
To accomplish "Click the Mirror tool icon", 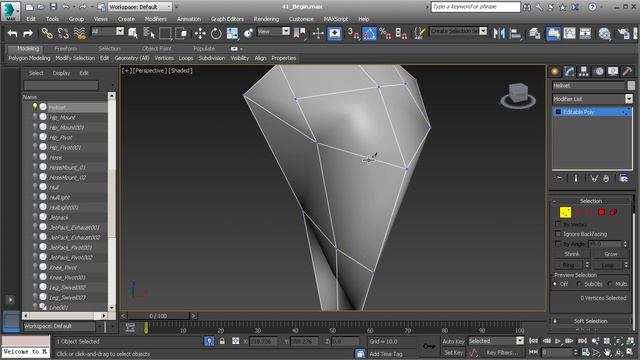I will (499, 33).
